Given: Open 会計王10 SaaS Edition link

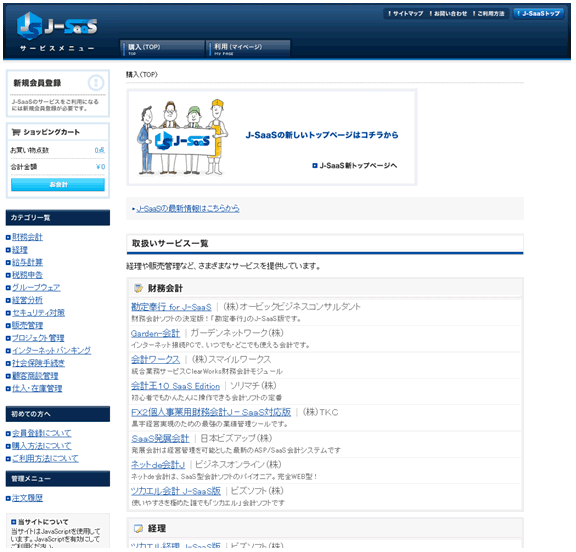Looking at the screenshot, I should [x=175, y=386].
